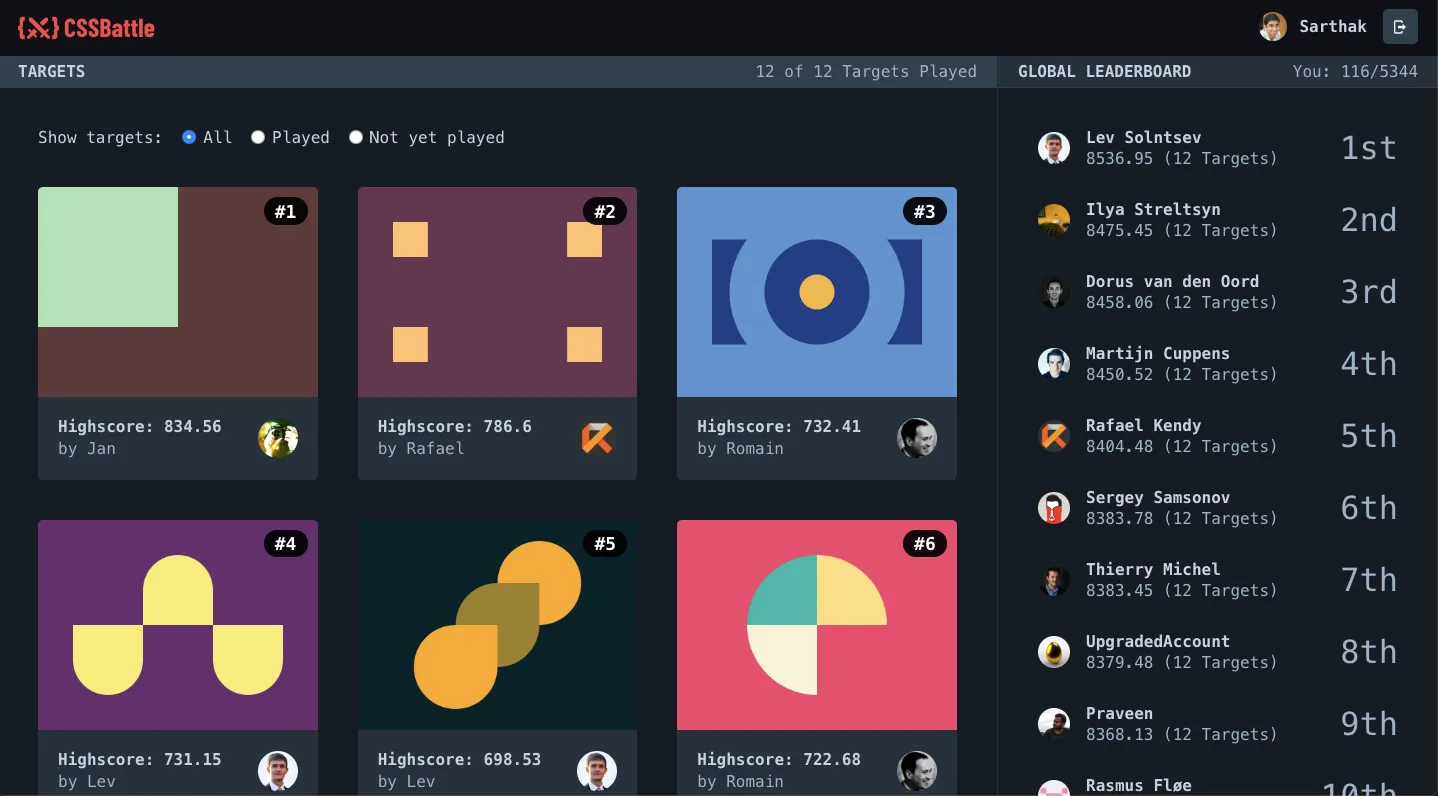Click the logout icon button
The height and width of the screenshot is (796, 1438).
pyautogui.click(x=1399, y=27)
